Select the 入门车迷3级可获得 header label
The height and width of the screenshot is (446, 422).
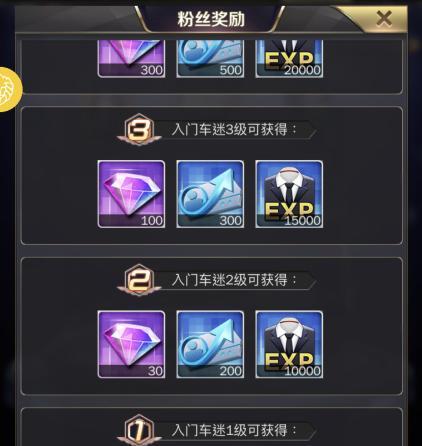[x=234, y=129]
